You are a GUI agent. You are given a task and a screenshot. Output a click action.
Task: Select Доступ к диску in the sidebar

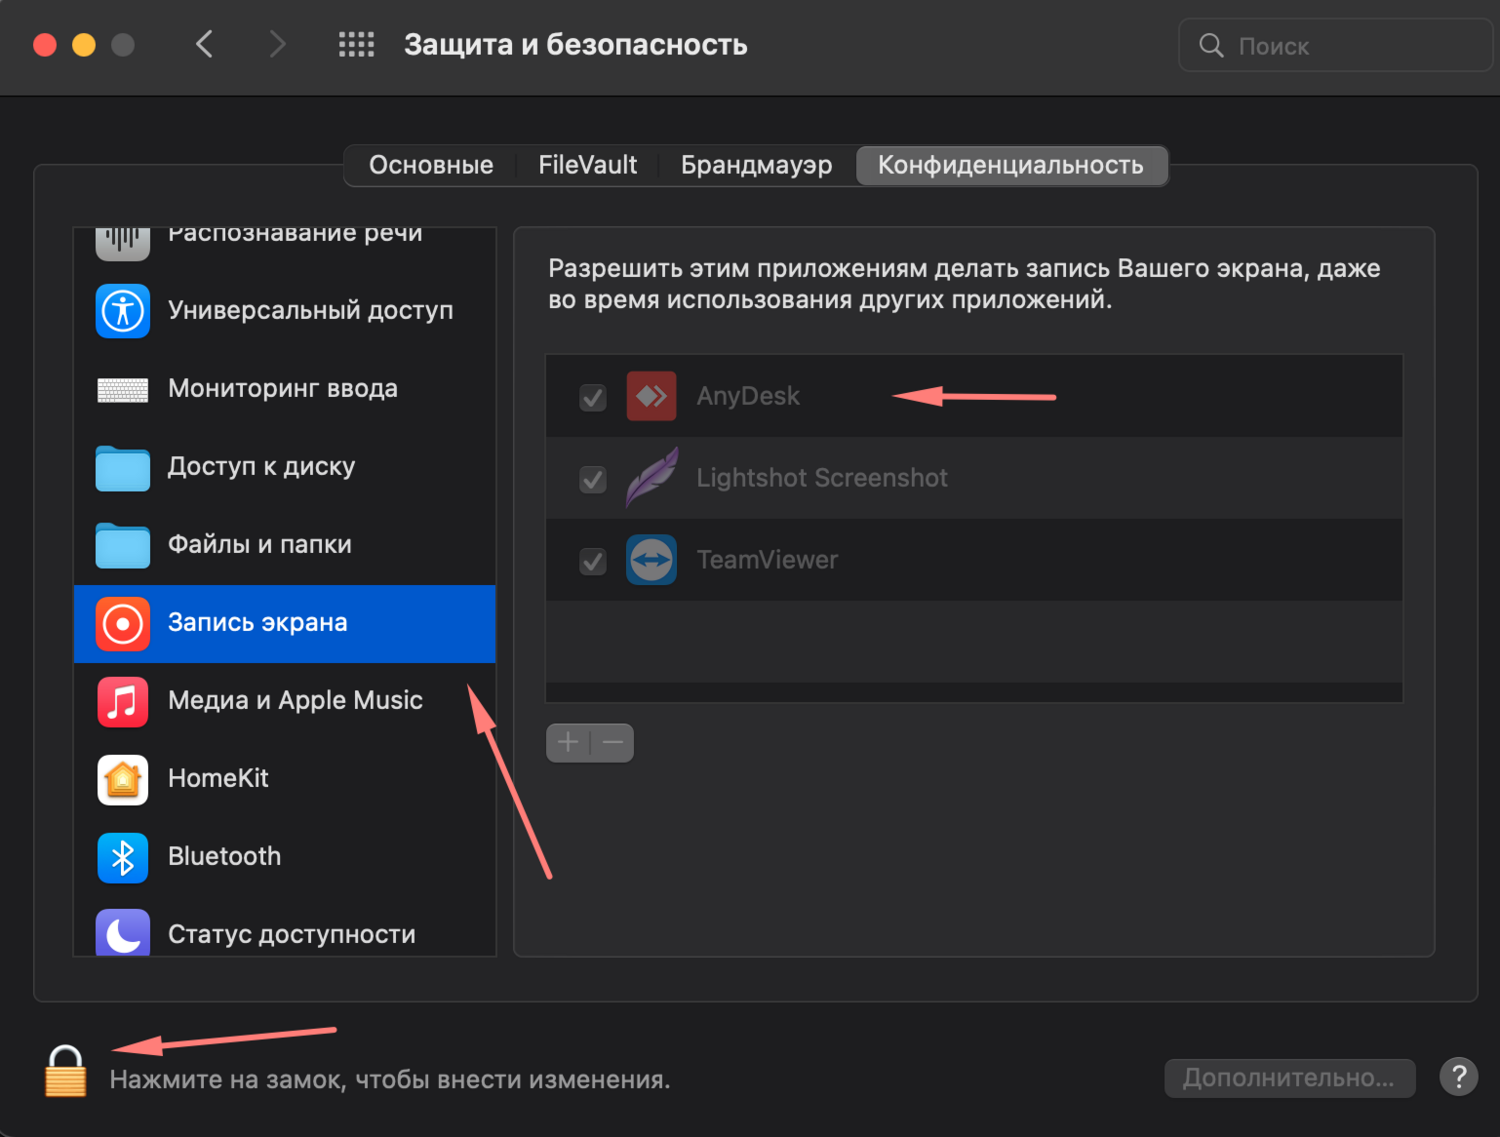[x=261, y=467]
